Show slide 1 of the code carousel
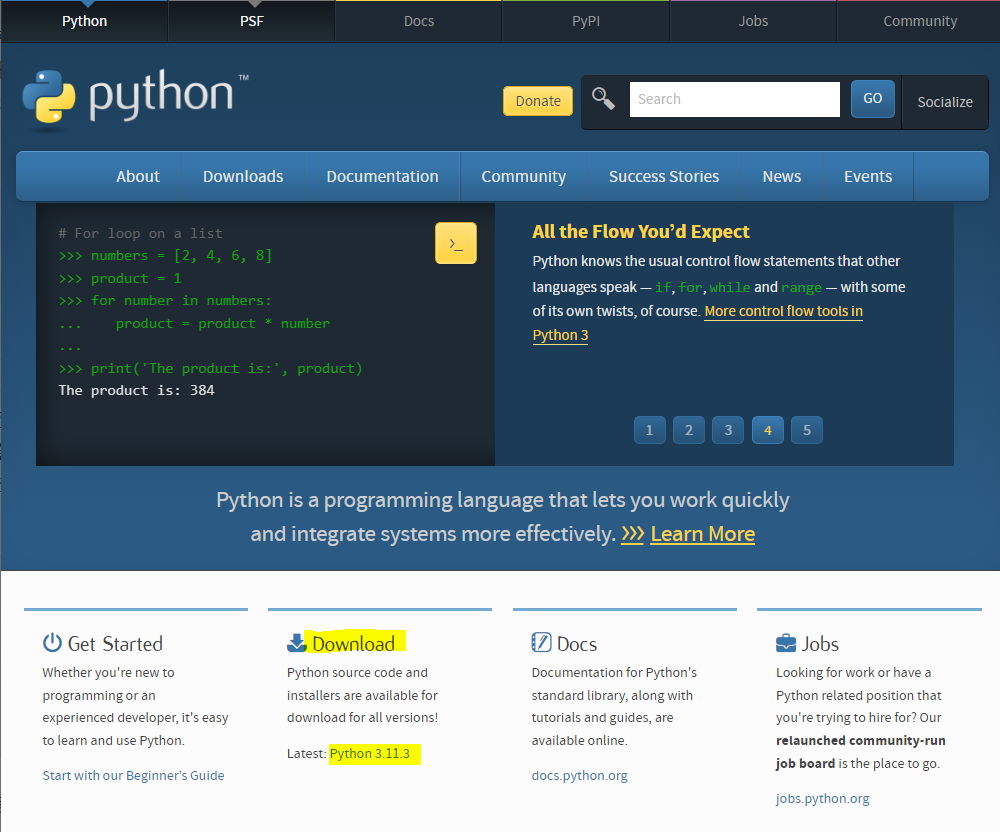The height and width of the screenshot is (832, 1000). pos(649,430)
